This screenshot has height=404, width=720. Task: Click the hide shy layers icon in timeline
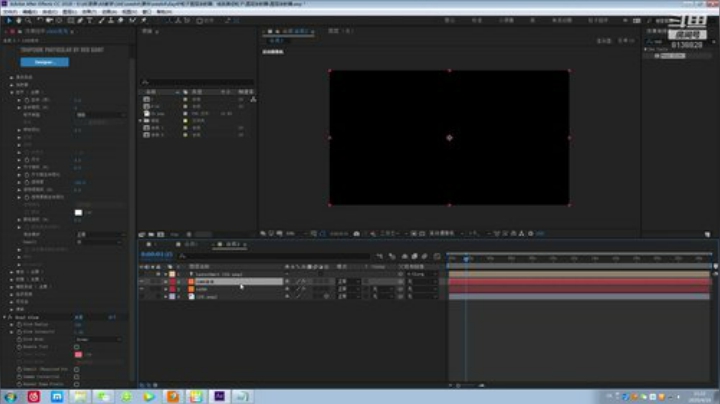click(x=405, y=256)
